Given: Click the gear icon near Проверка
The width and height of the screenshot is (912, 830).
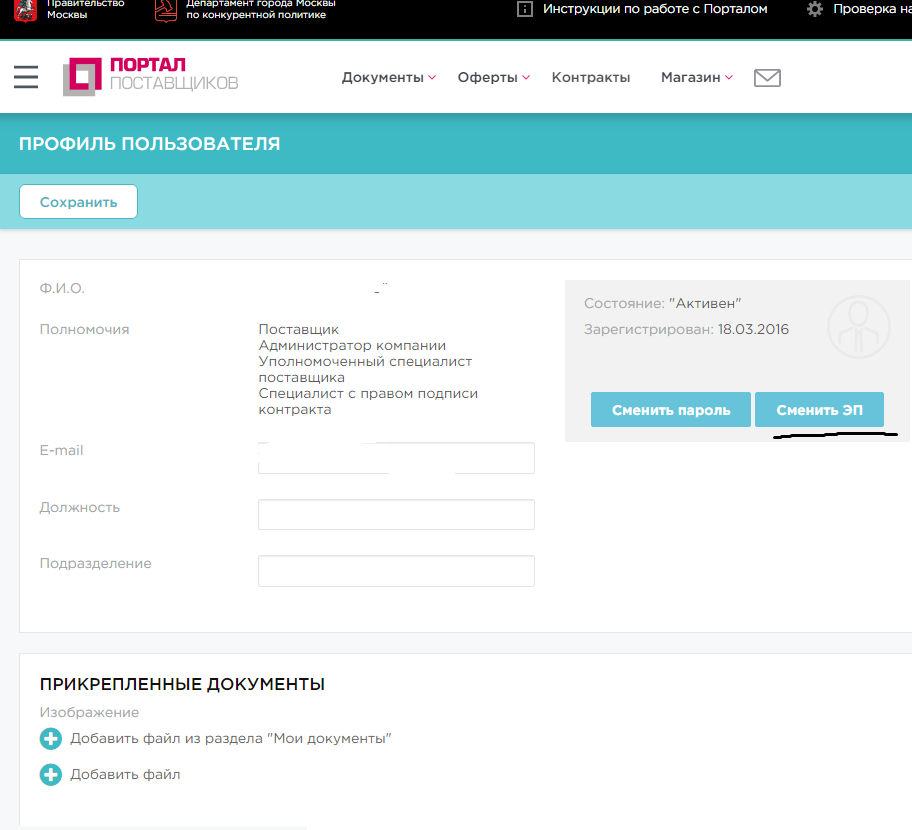Looking at the screenshot, I should [815, 9].
